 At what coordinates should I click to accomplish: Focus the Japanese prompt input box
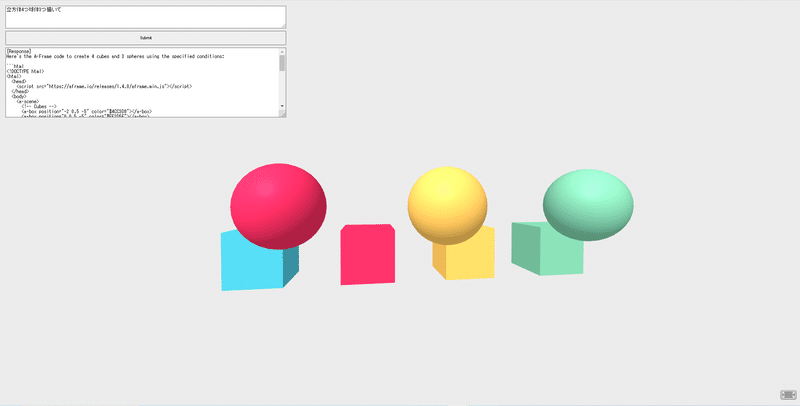coord(146,17)
